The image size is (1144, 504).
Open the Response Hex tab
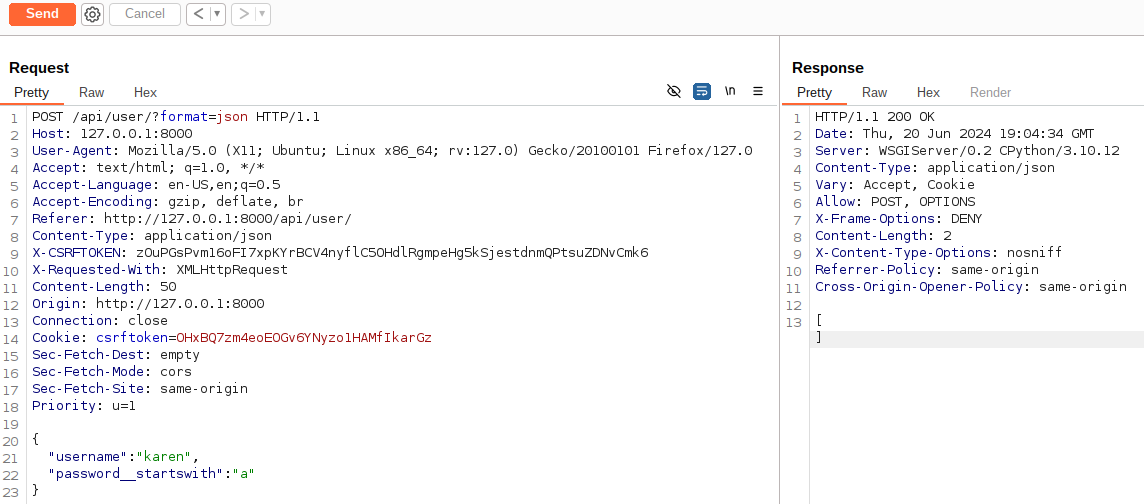(928, 93)
